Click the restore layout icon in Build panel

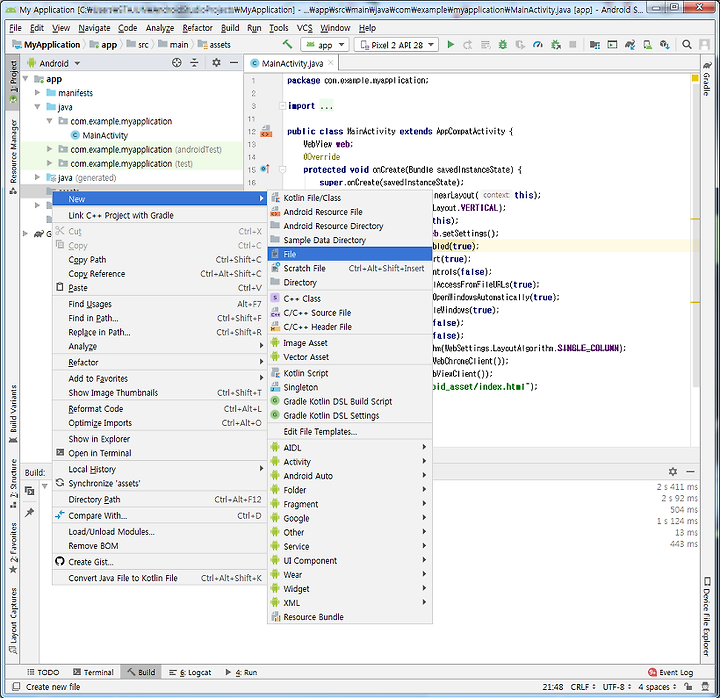pyautogui.click(x=30, y=491)
